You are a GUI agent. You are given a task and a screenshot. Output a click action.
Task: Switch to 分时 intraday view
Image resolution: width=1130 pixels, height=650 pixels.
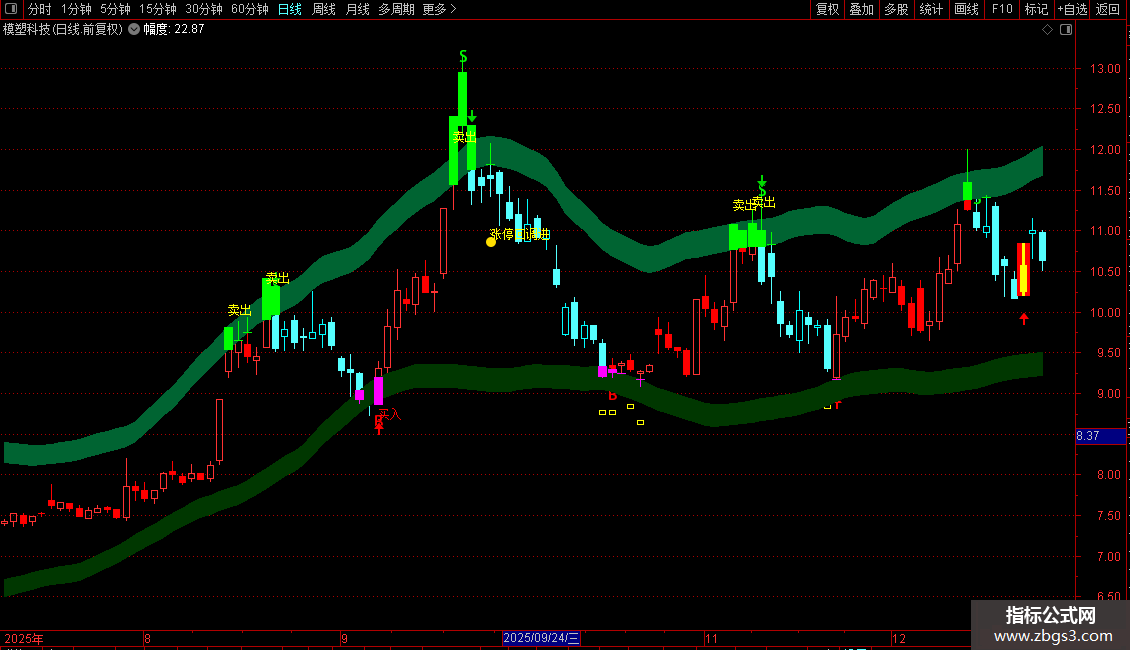(x=40, y=9)
